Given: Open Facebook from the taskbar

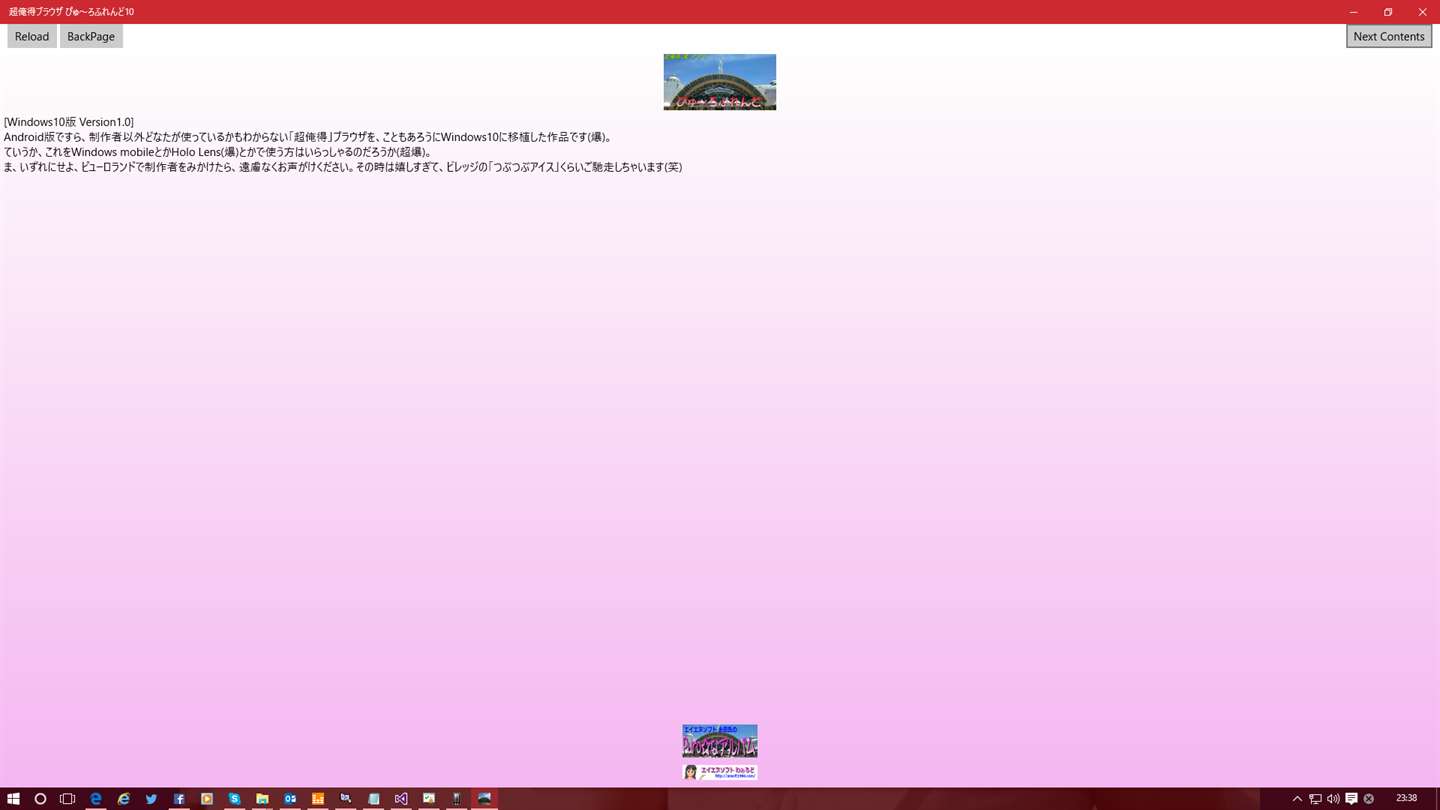Looking at the screenshot, I should pos(179,799).
